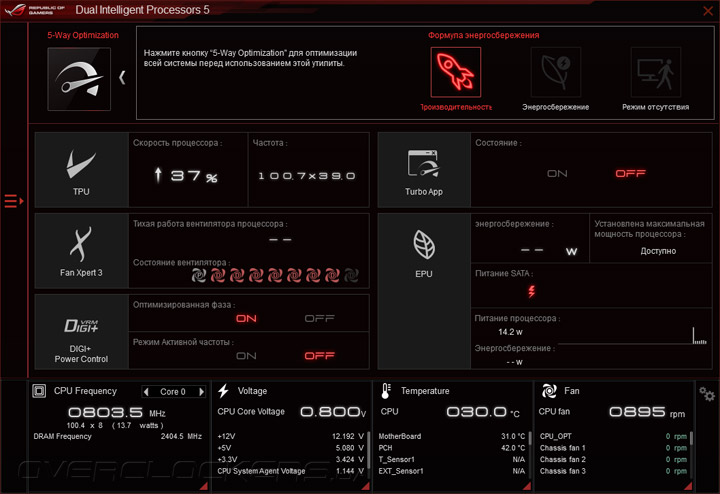
Task: Click the 100.7×39.0 frequency value
Action: pos(307,176)
